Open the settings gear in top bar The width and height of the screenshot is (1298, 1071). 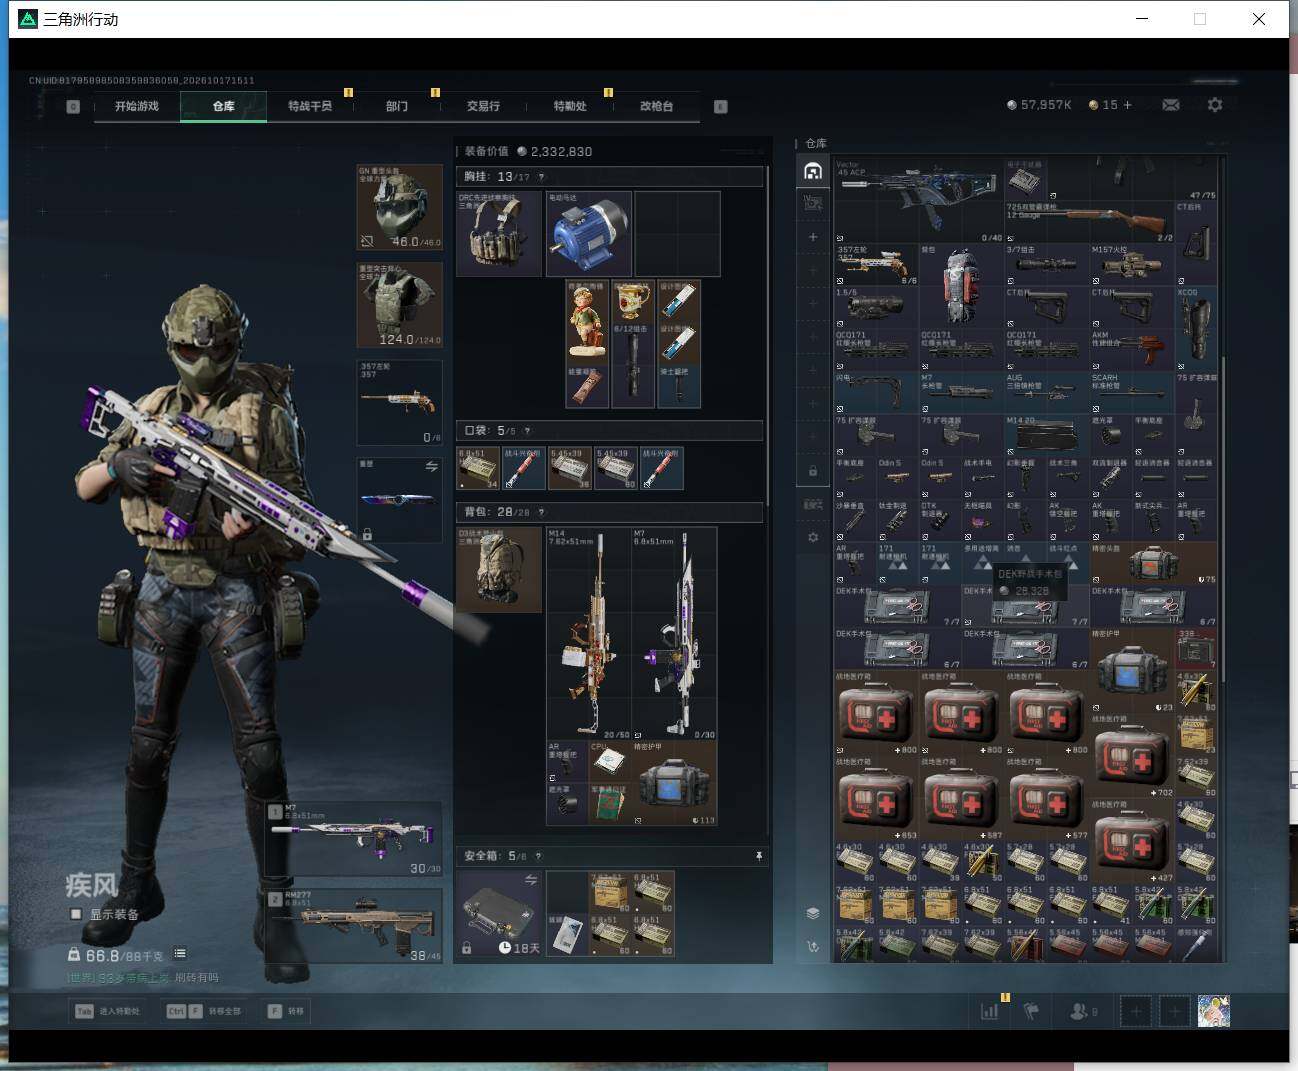[x=1215, y=105]
